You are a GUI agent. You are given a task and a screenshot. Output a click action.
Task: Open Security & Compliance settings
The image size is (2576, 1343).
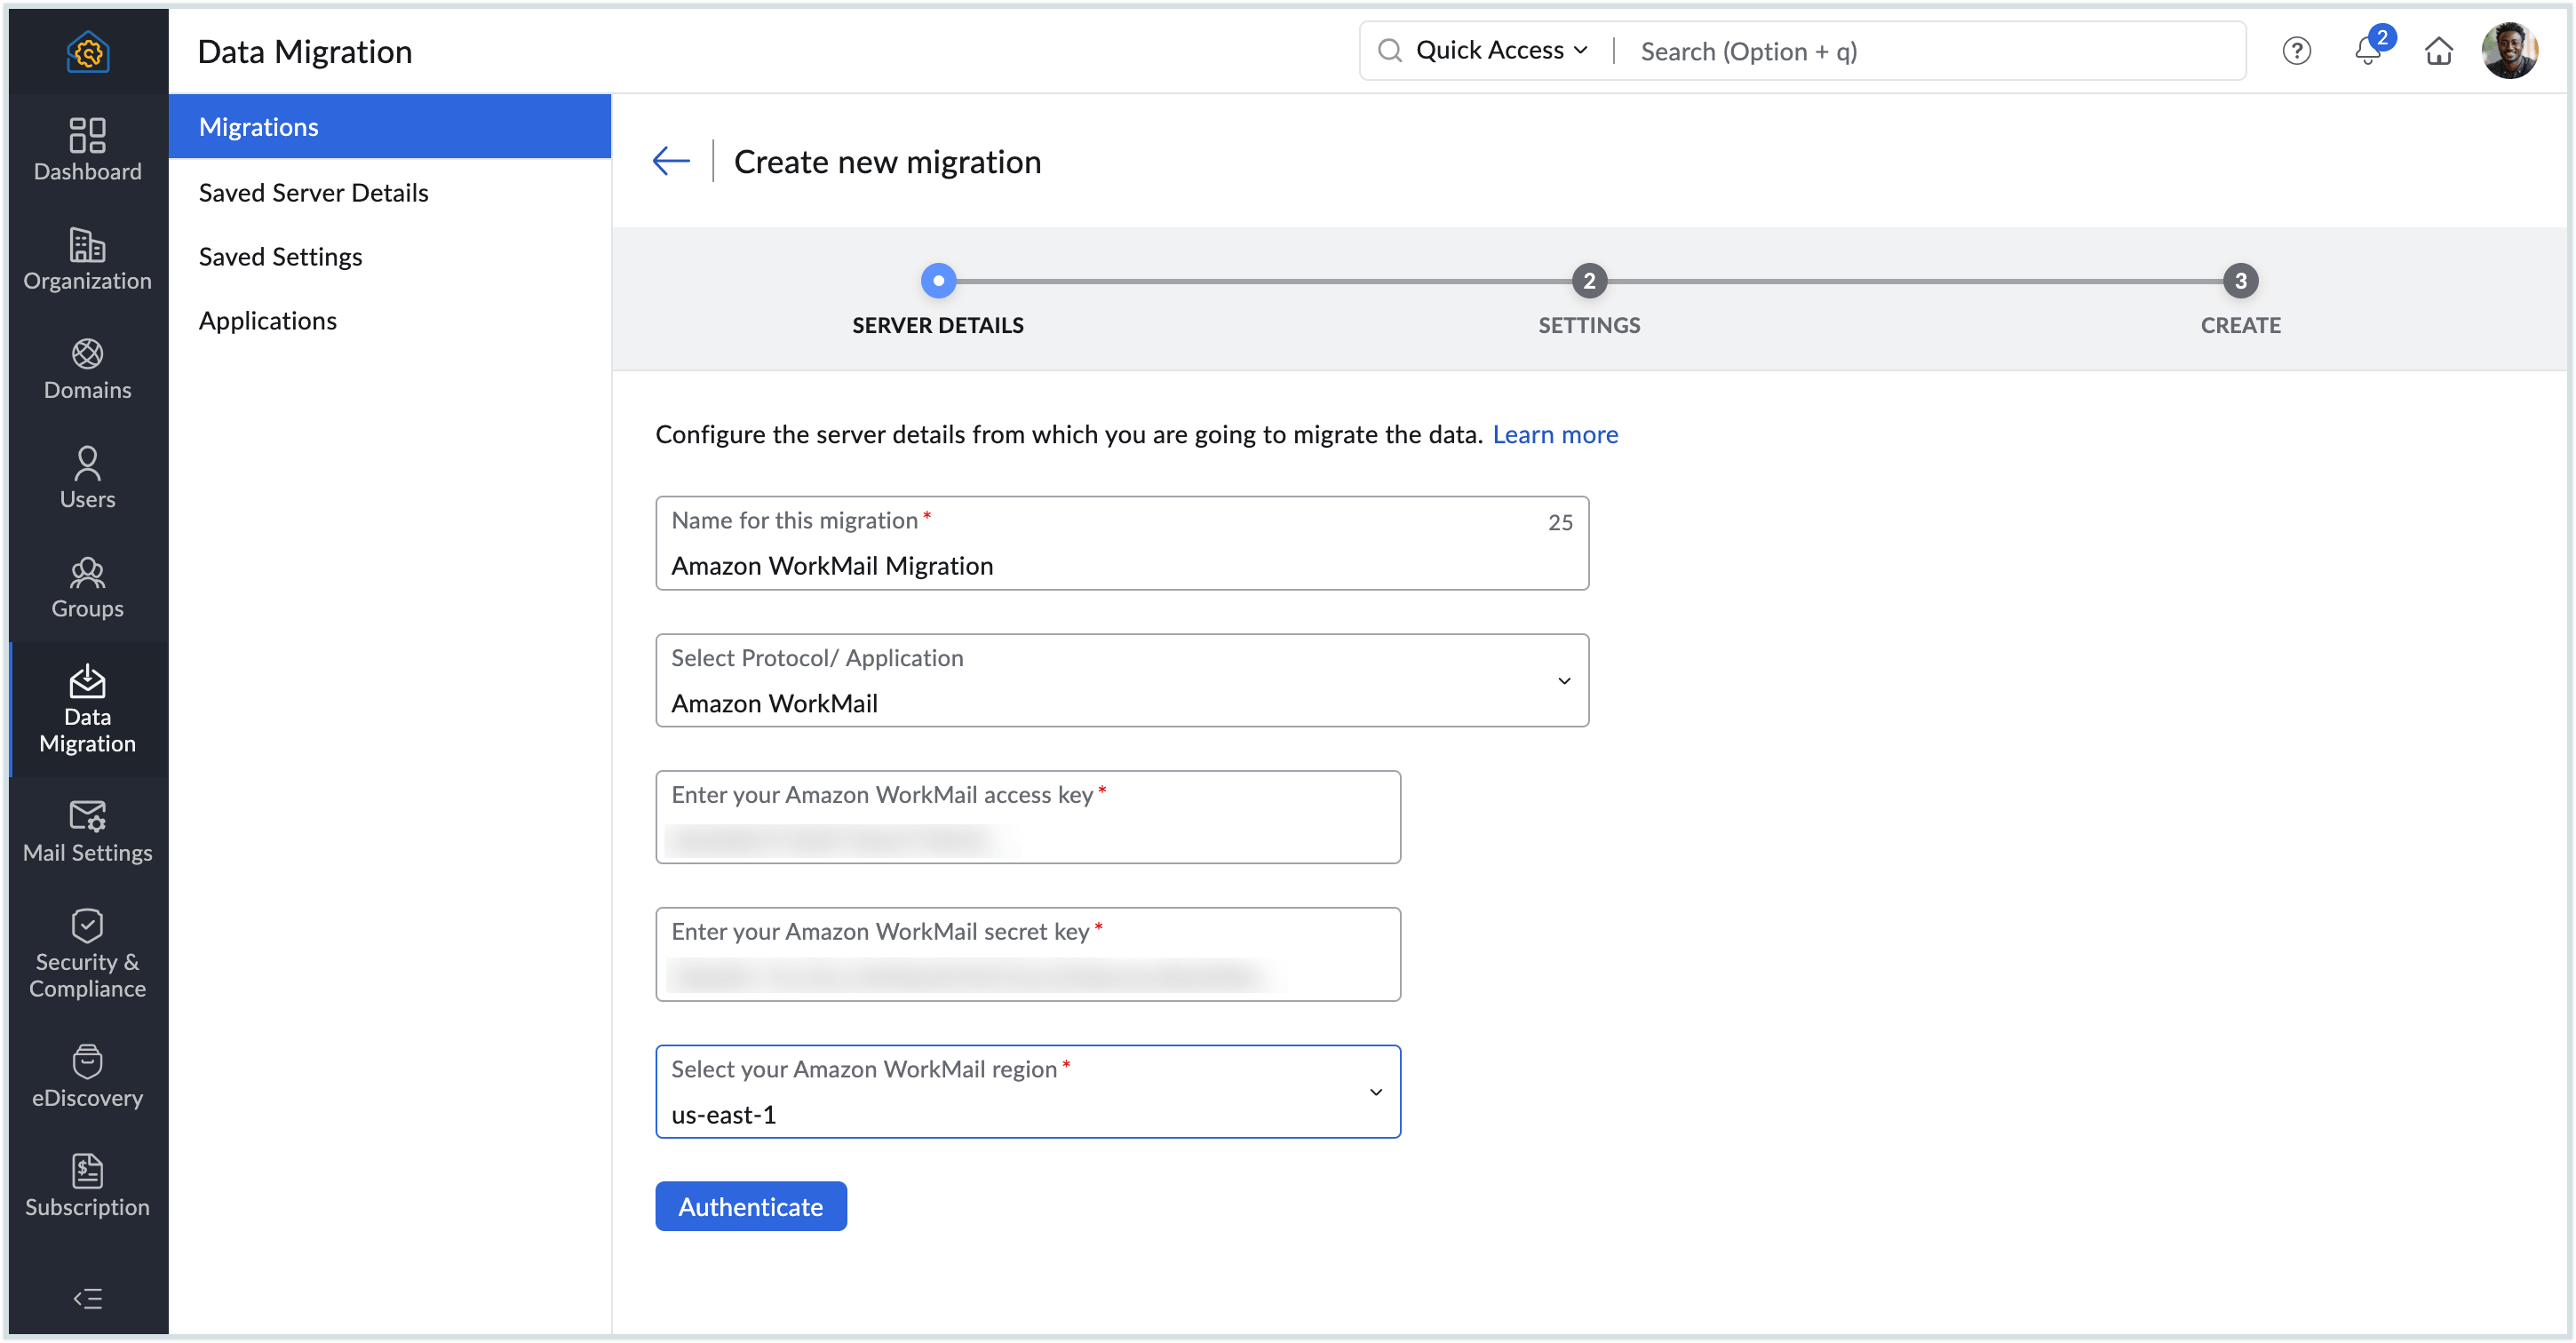click(87, 953)
